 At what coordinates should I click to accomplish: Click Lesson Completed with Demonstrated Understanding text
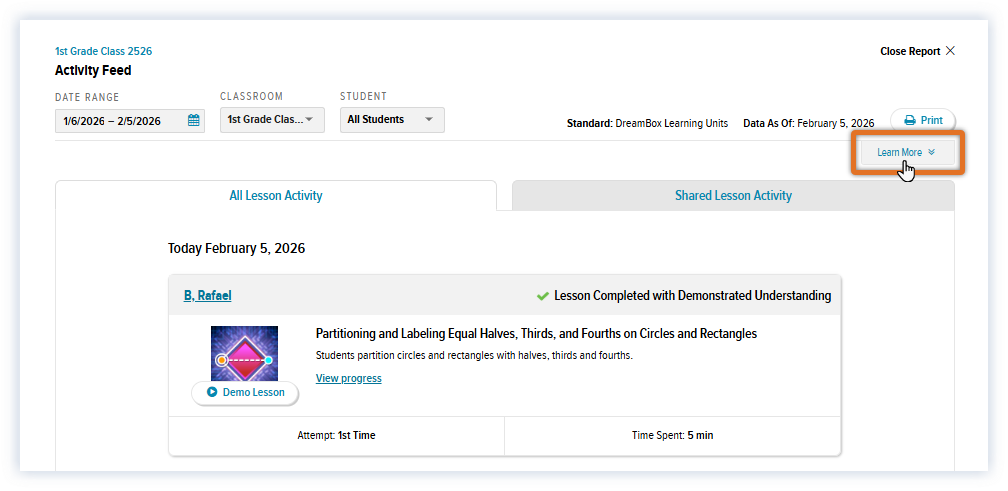point(692,296)
